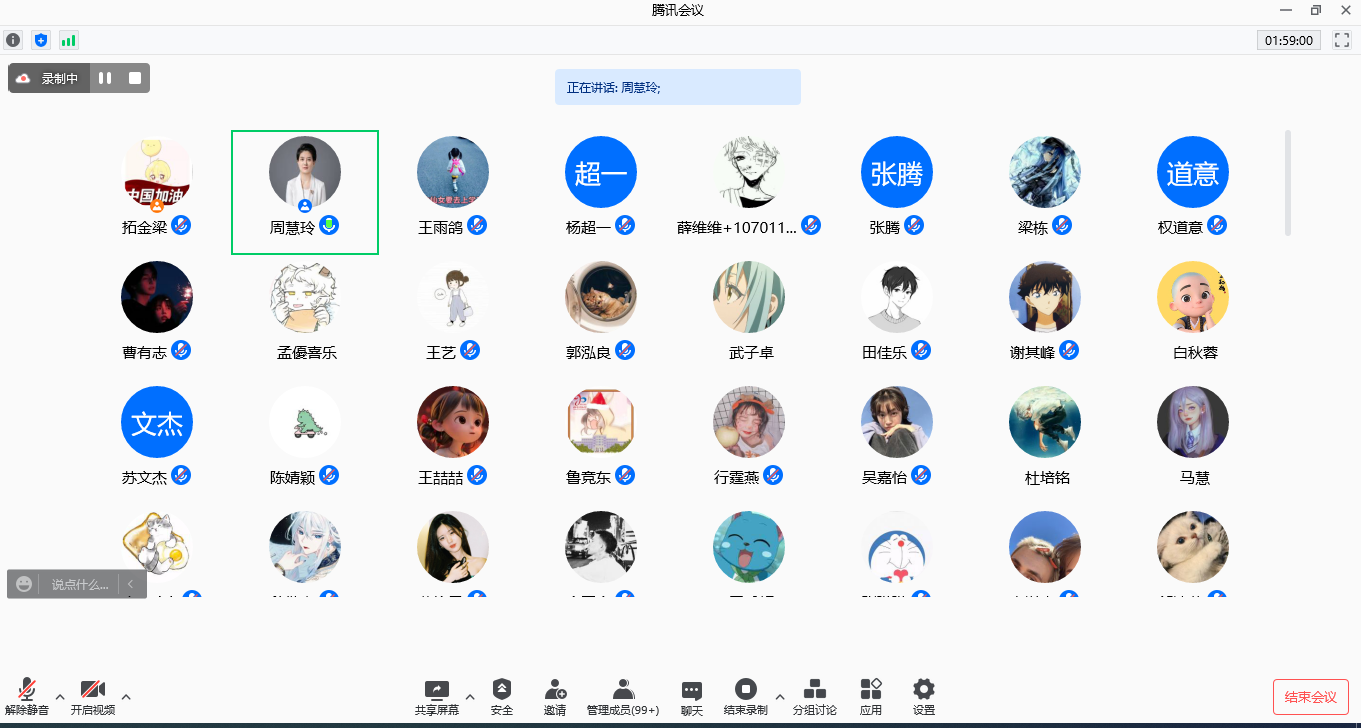Open 分组讨论 breakout rooms
This screenshot has width=1361, height=728.
815,697
